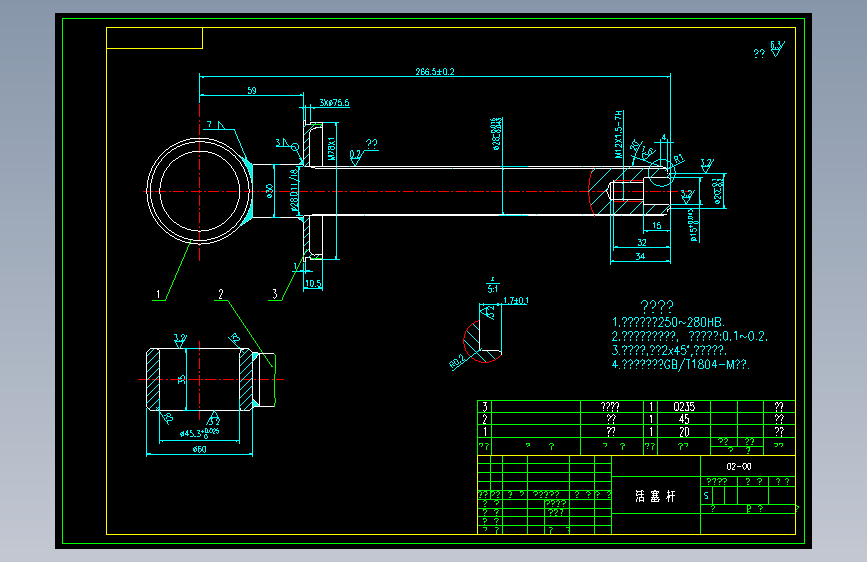Click the 4 dimension above rod end
Viewport: 867px width, 562px height.
point(664,138)
